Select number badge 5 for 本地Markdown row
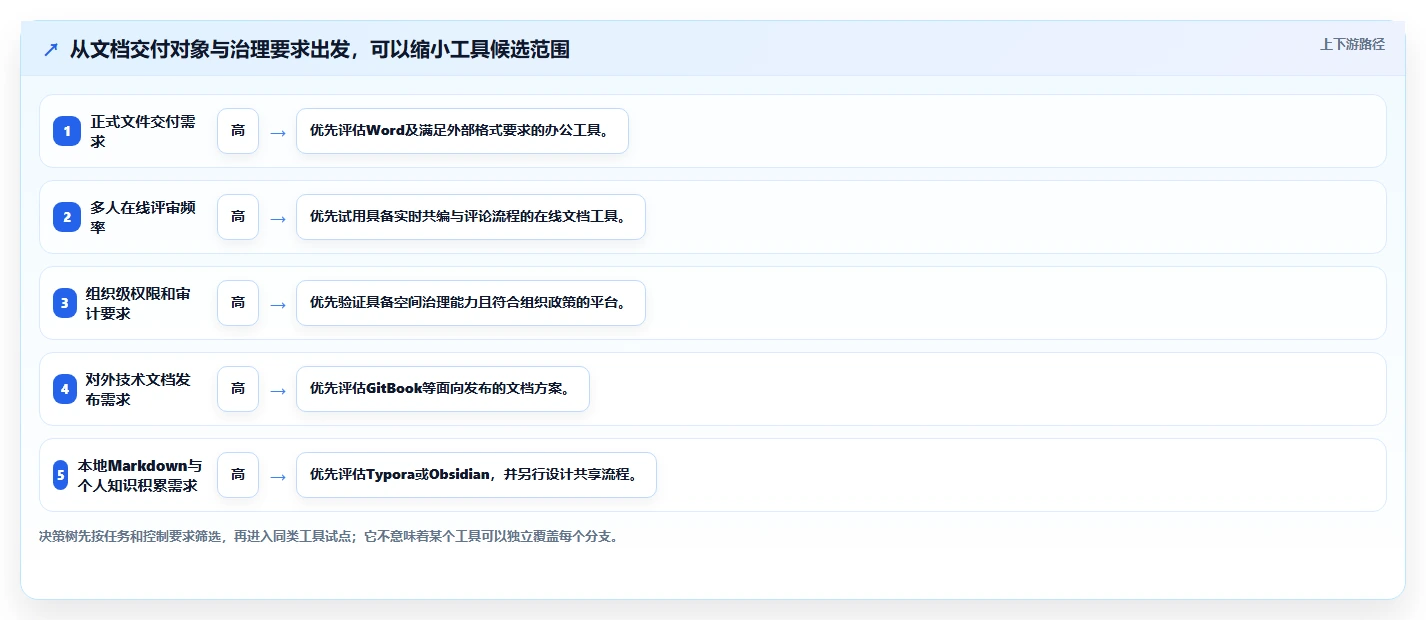This screenshot has height=620, width=1426. [x=61, y=475]
